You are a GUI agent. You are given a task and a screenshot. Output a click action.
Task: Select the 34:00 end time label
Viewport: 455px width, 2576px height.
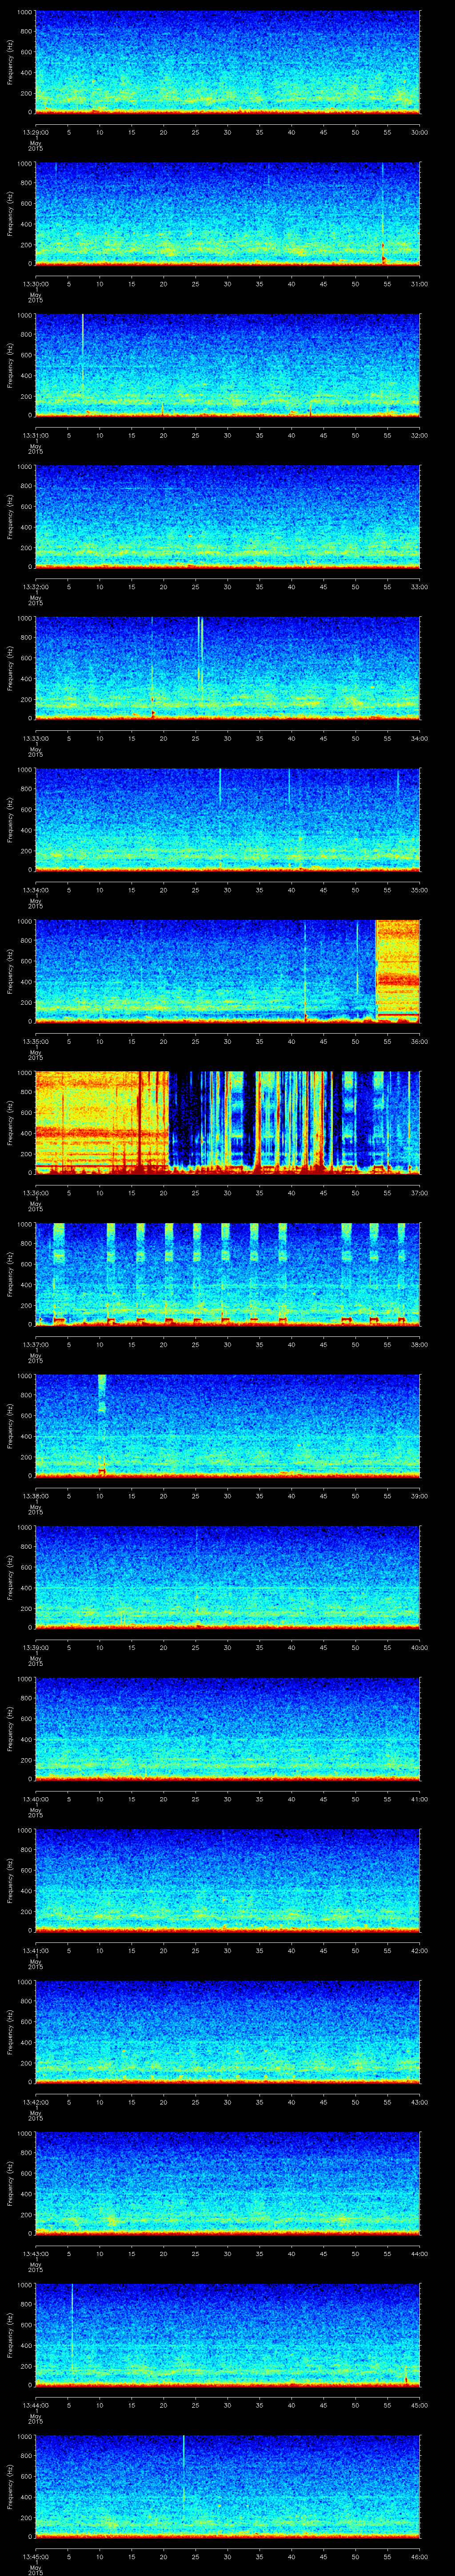[419, 738]
